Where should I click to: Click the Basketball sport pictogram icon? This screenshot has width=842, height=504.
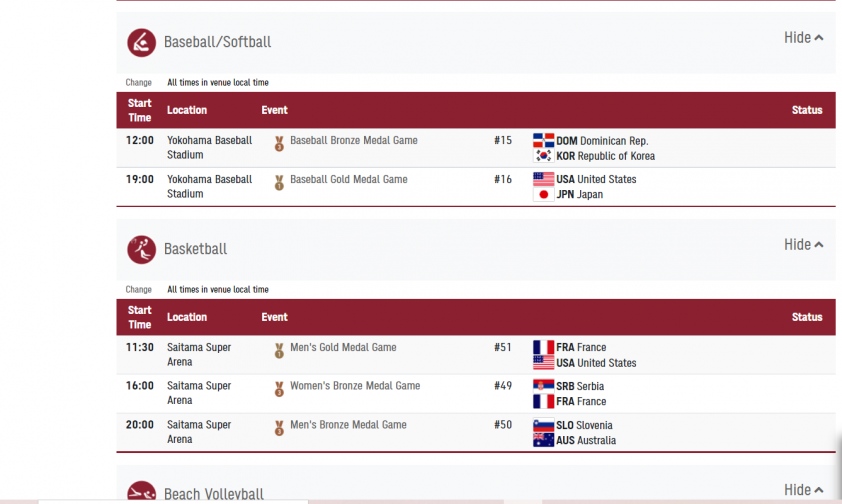click(141, 250)
